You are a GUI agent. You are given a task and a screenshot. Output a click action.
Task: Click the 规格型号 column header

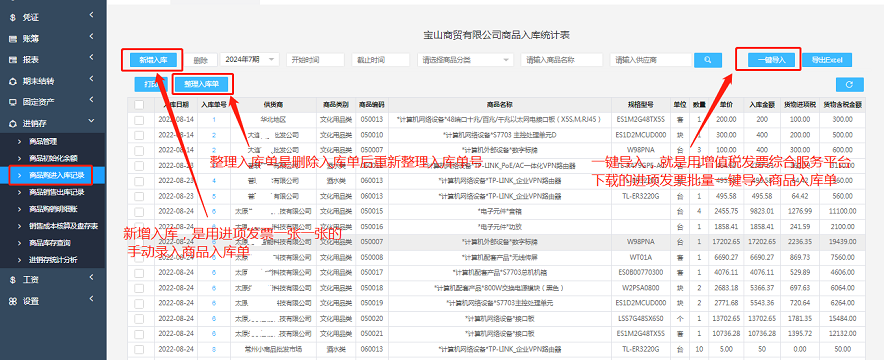640,105
